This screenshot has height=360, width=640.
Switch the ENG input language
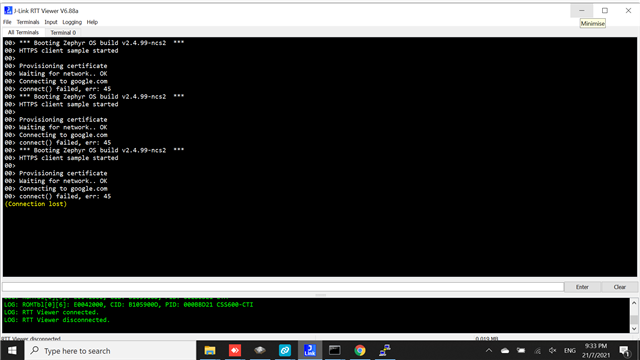point(570,351)
